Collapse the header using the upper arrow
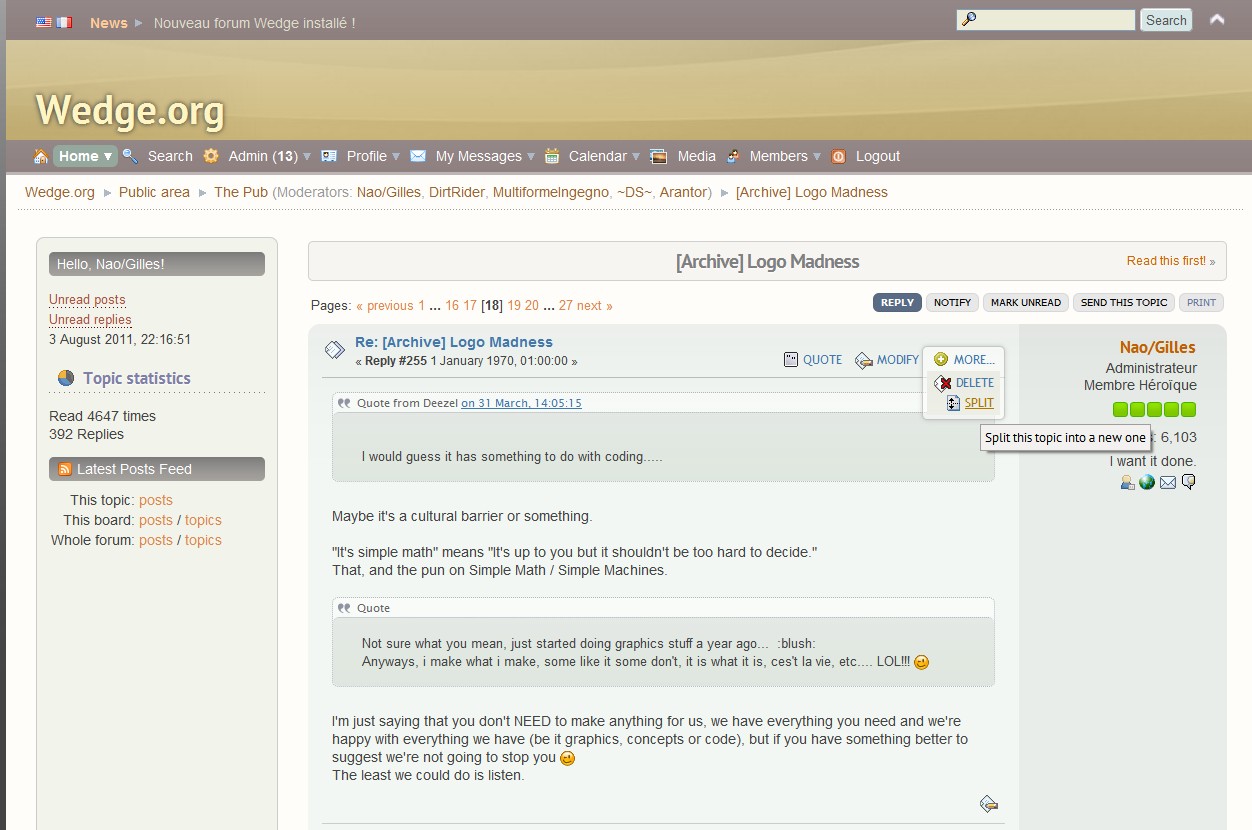This screenshot has width=1252, height=830. click(1217, 19)
